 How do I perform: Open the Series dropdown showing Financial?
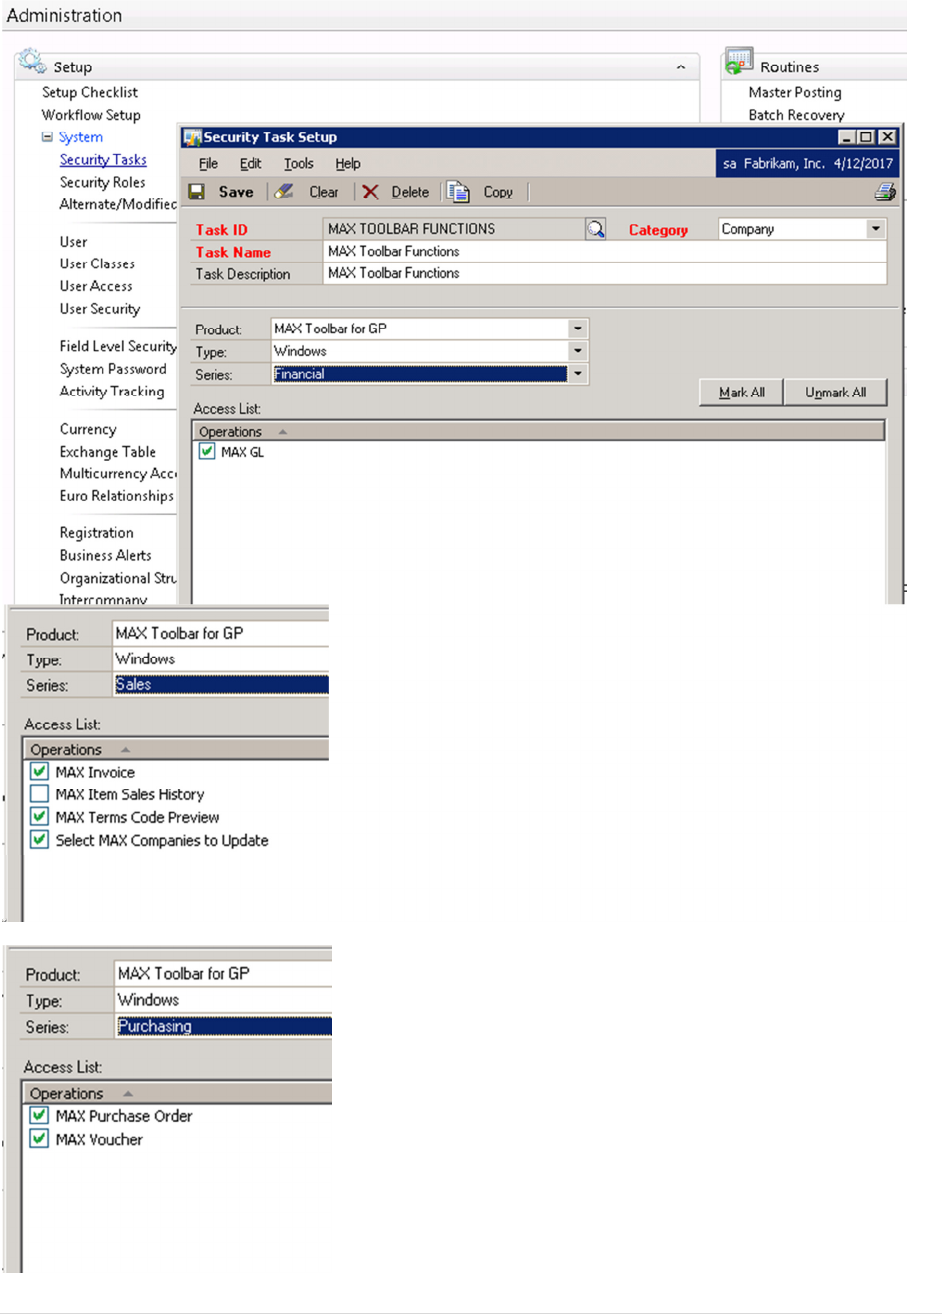[x=578, y=374]
